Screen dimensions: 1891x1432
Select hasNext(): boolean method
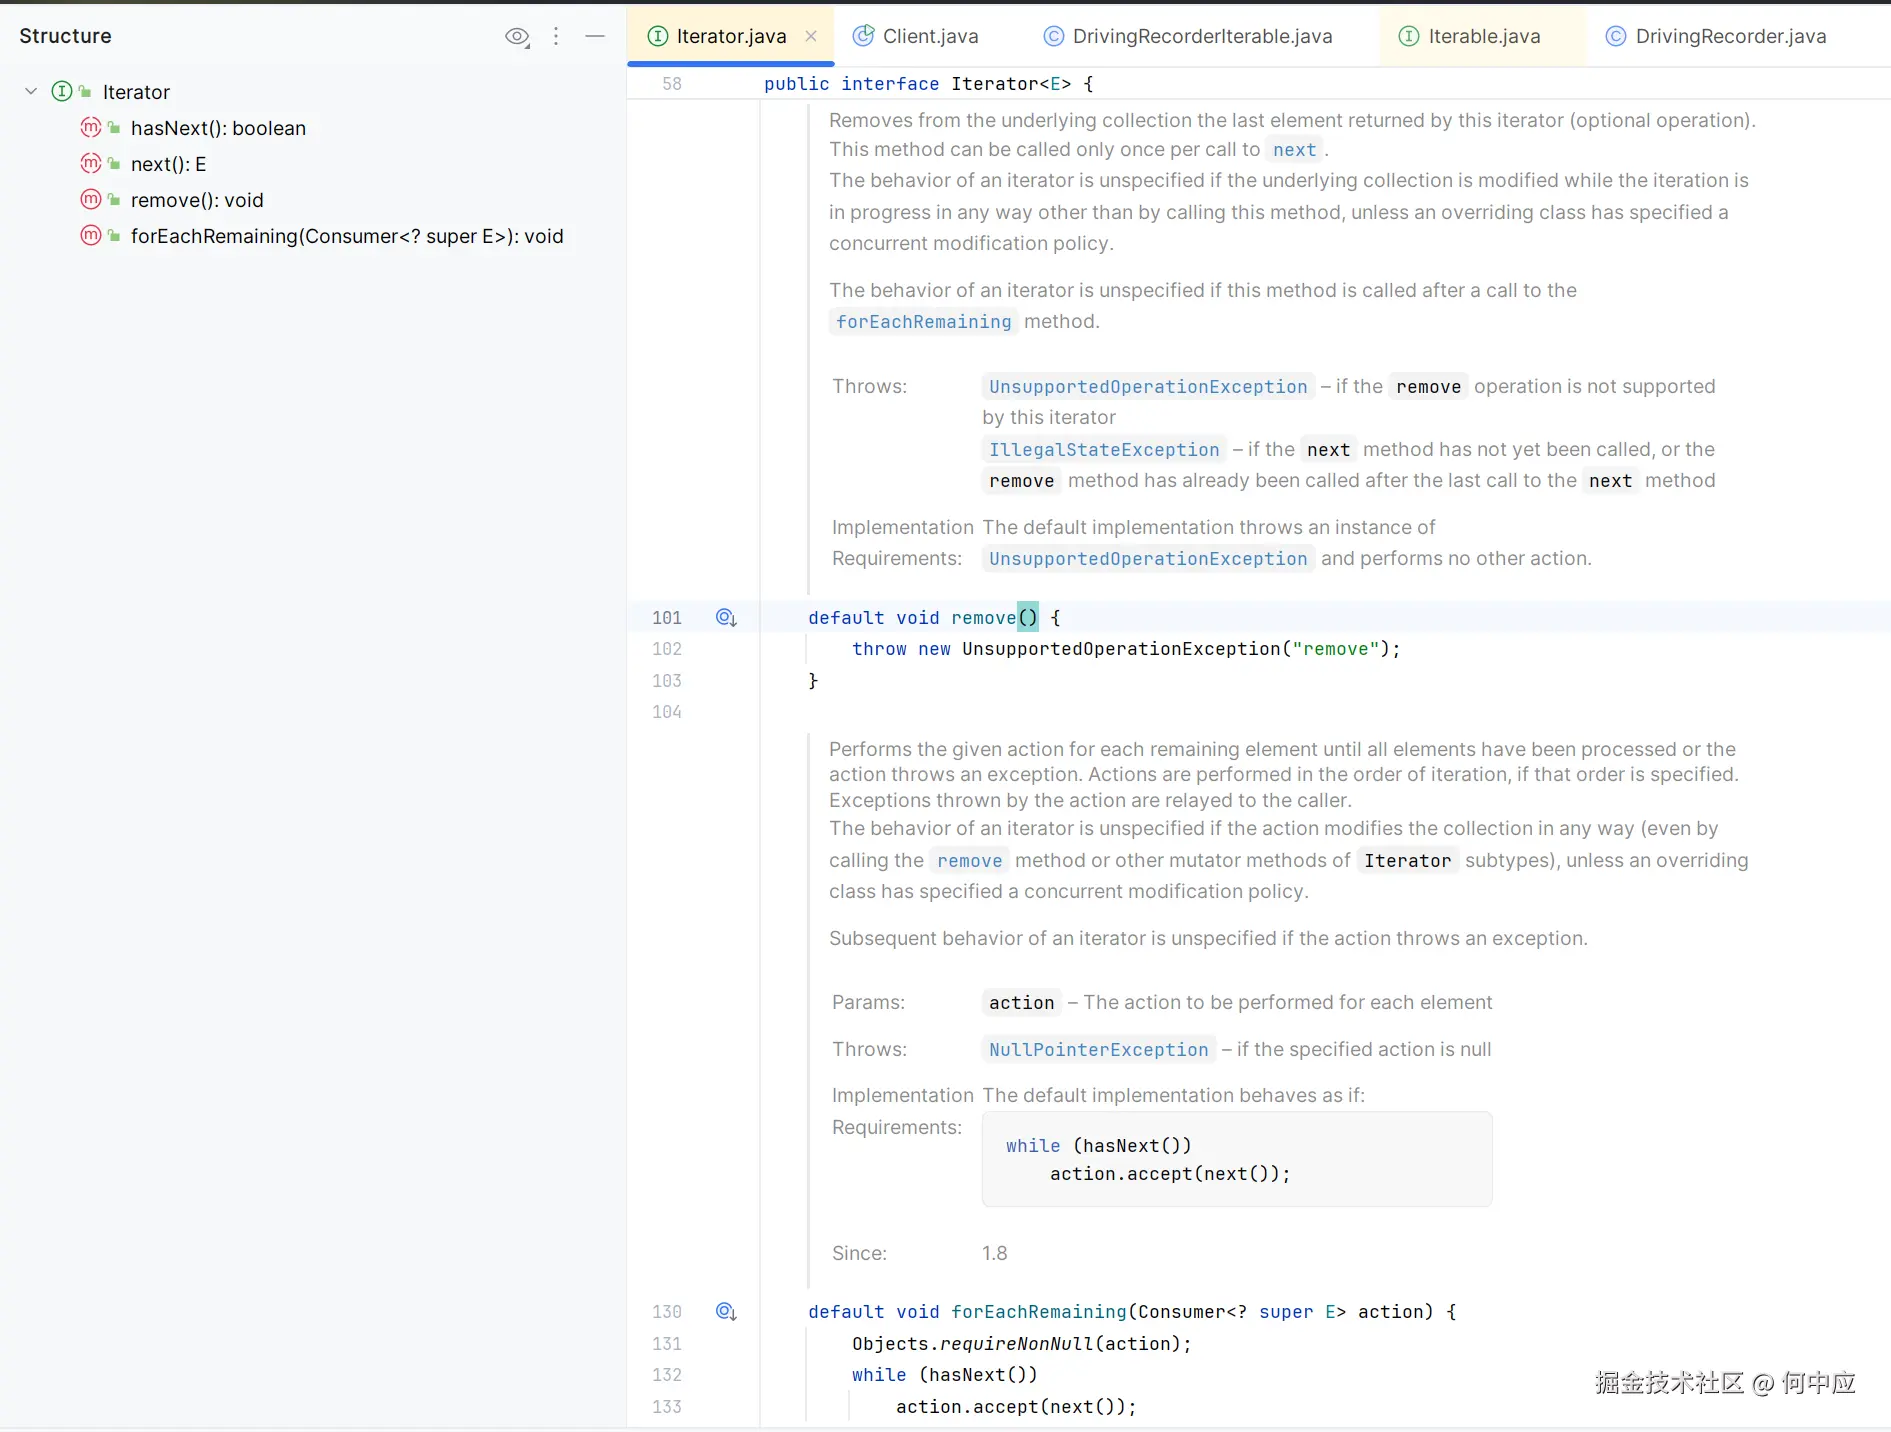pyautogui.click(x=217, y=128)
